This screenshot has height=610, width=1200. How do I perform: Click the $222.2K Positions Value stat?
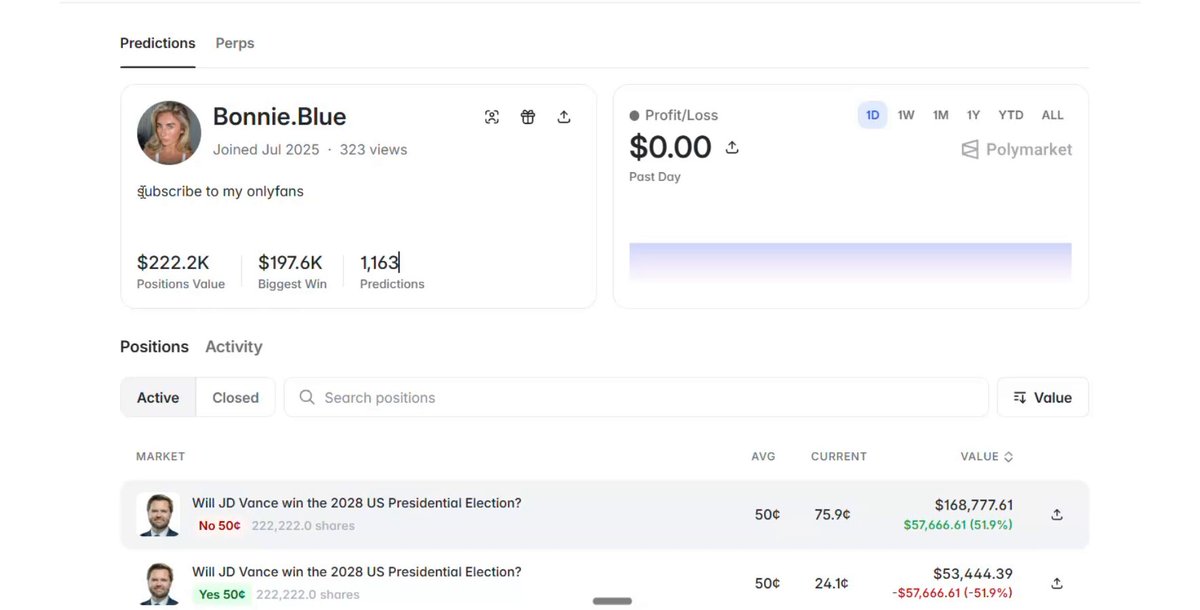[x=181, y=271]
